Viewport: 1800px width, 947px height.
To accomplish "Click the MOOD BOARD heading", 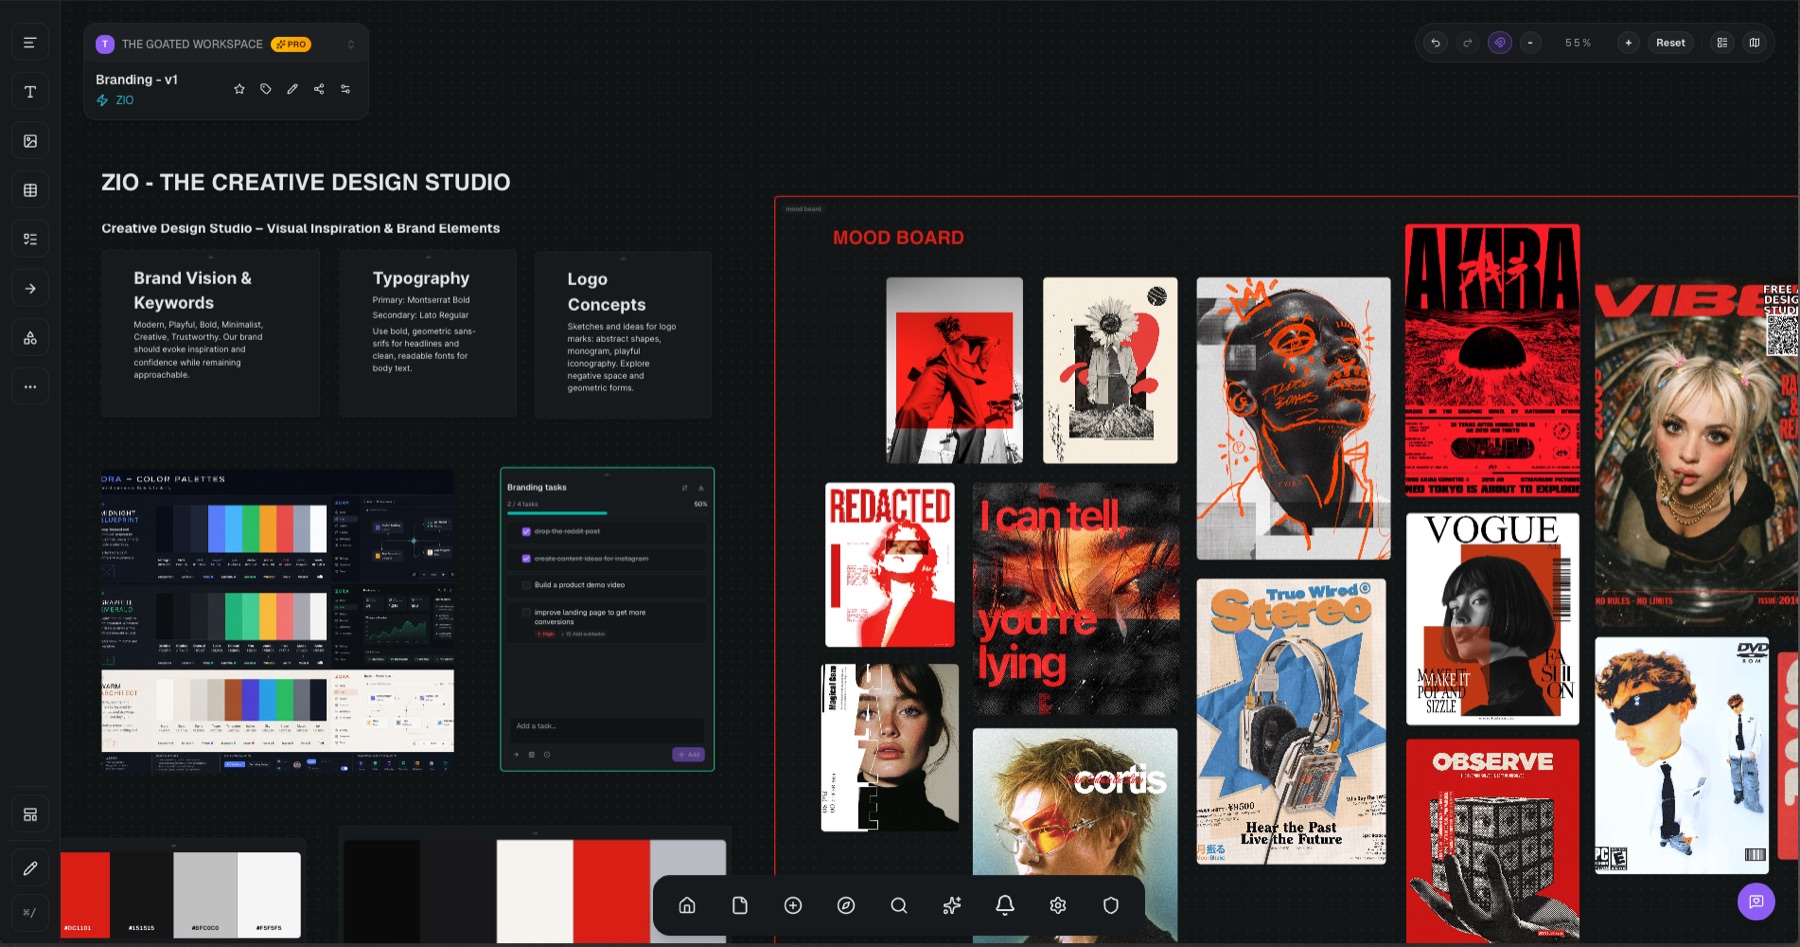I will tap(898, 238).
